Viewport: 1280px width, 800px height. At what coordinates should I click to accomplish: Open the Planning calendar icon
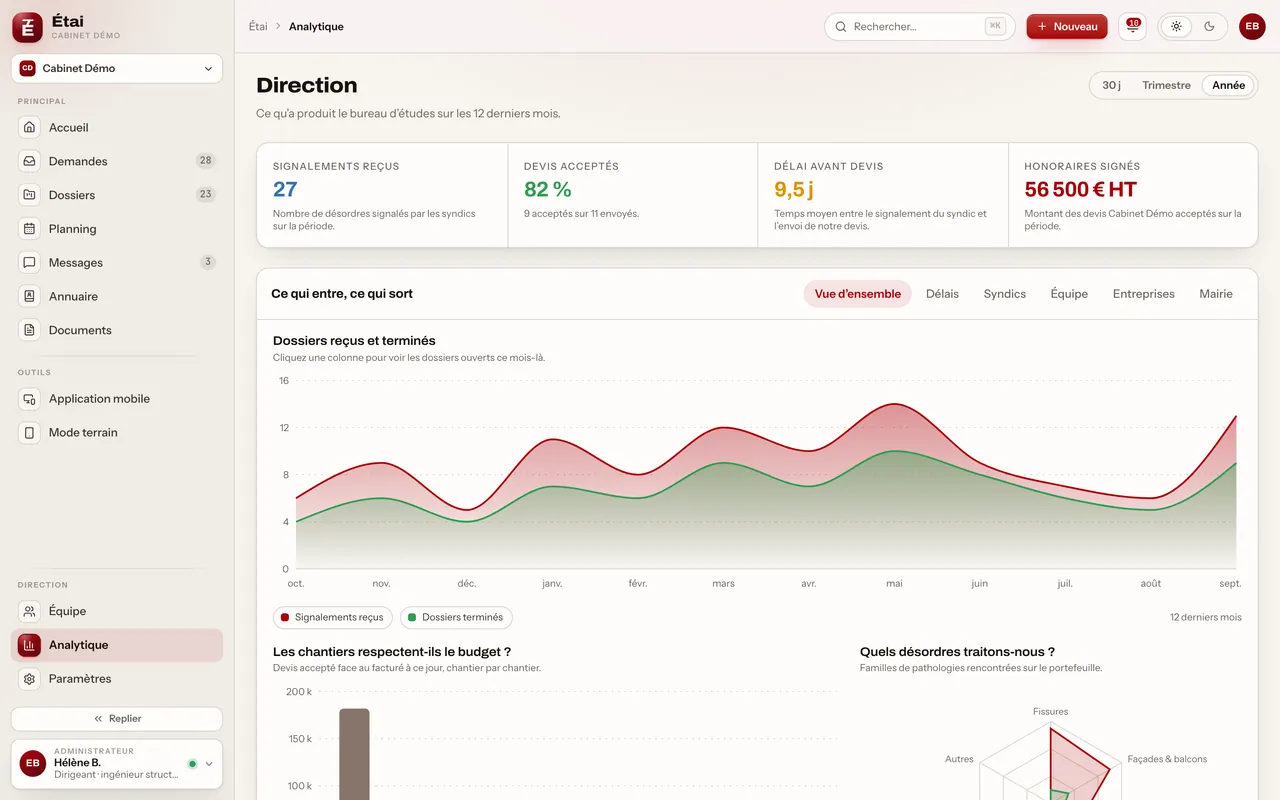tap(29, 229)
